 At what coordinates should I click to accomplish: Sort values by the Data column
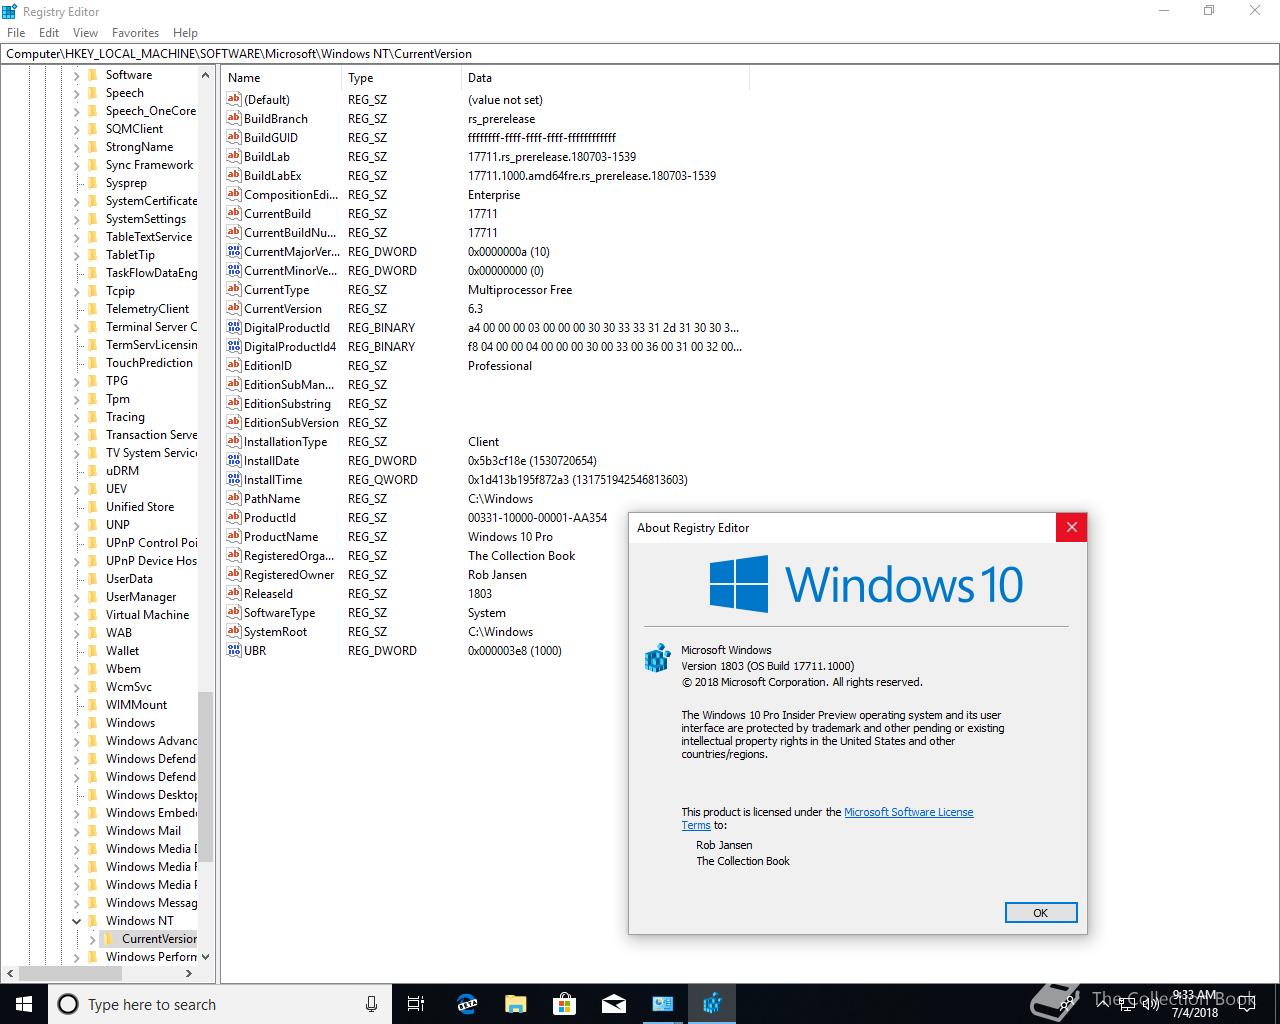click(x=605, y=78)
